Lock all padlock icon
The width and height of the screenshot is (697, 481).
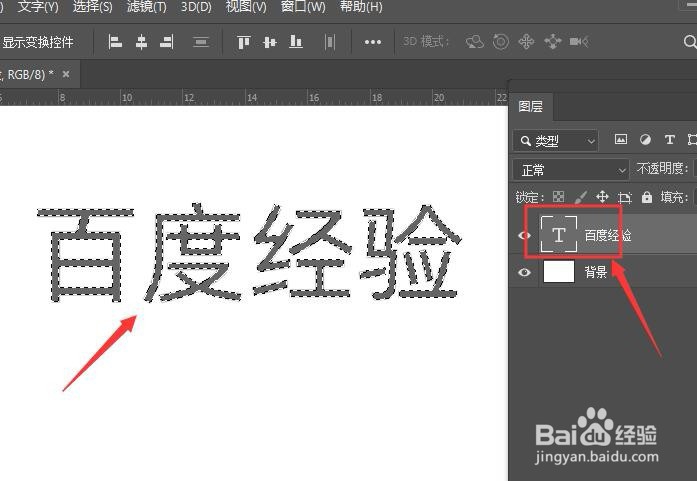click(647, 197)
